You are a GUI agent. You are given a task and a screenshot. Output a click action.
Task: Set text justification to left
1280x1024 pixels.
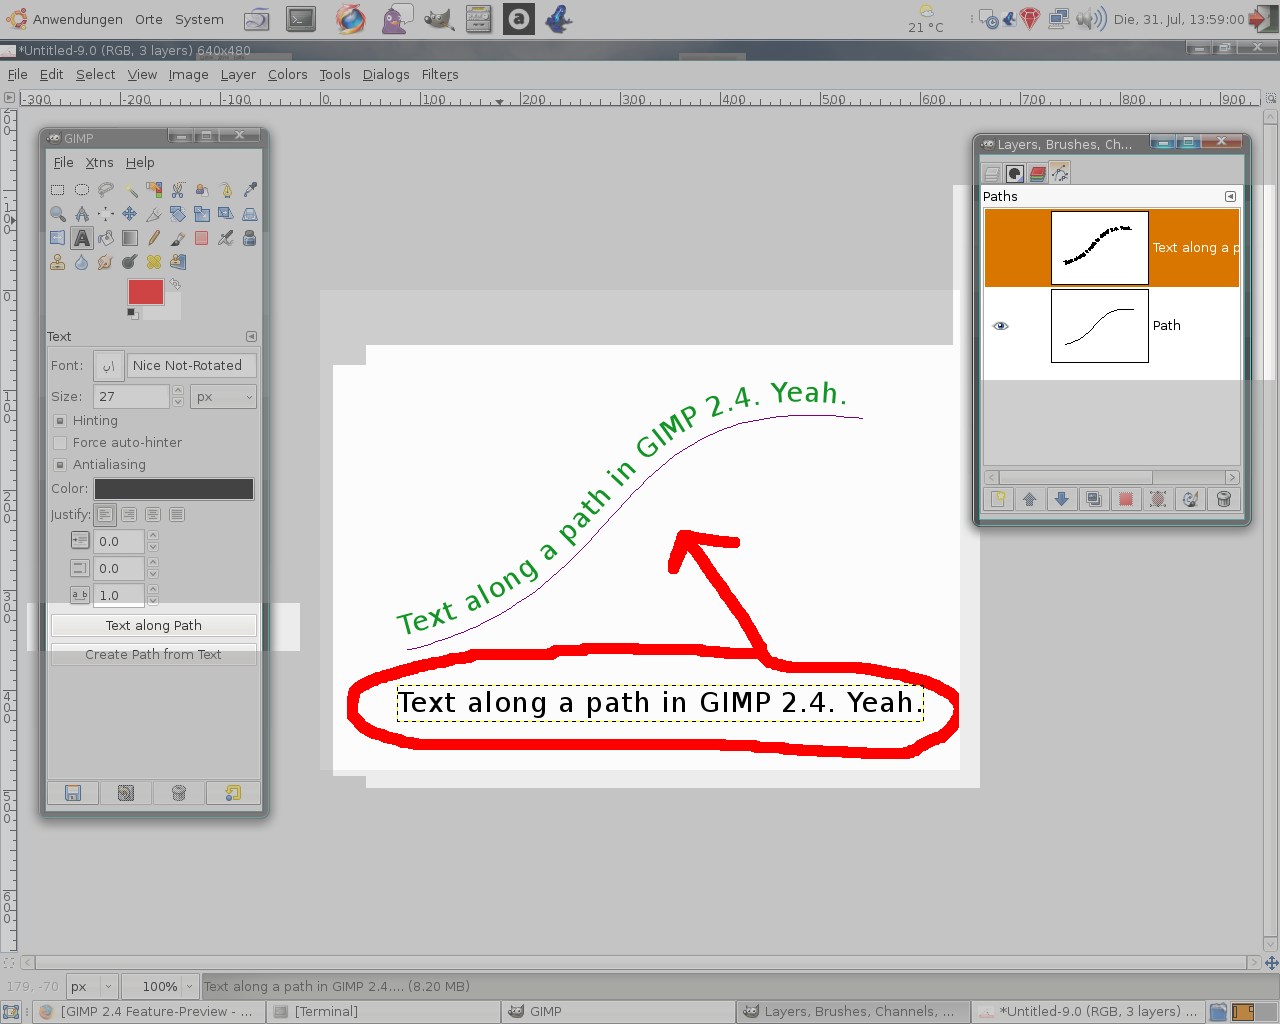(x=105, y=514)
